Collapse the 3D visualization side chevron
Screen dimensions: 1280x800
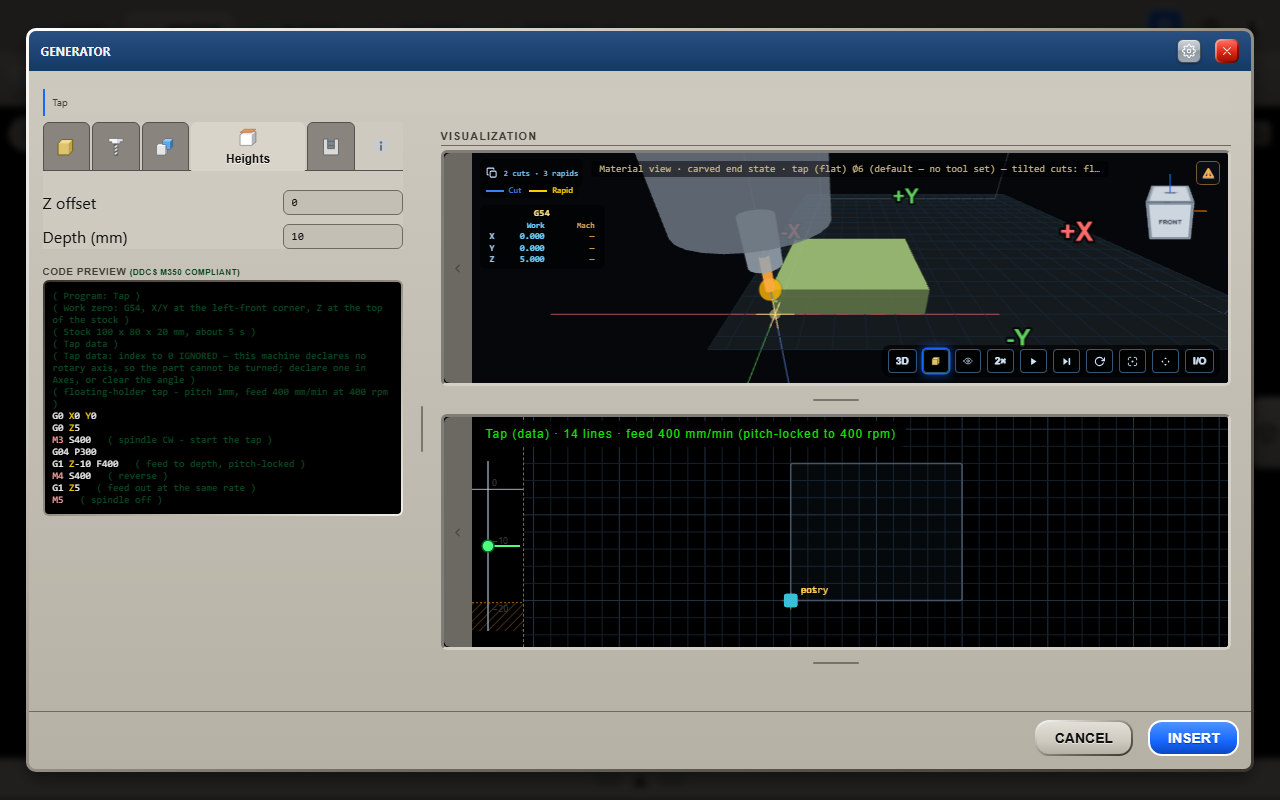pyautogui.click(x=458, y=268)
